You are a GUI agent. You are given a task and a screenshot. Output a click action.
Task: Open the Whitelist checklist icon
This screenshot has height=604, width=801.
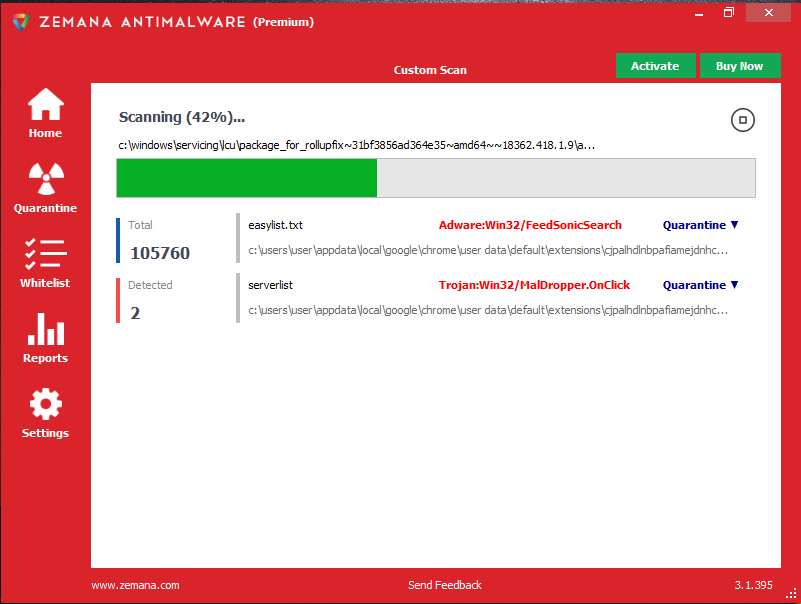click(45, 254)
